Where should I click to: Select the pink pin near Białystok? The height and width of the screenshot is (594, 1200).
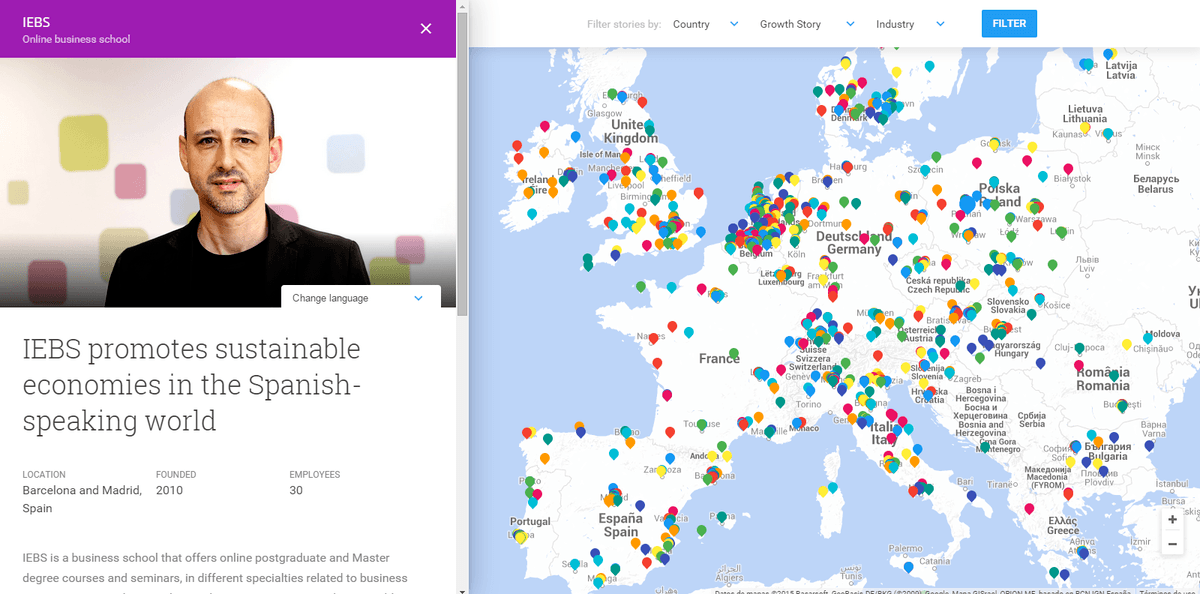pyautogui.click(x=1068, y=169)
